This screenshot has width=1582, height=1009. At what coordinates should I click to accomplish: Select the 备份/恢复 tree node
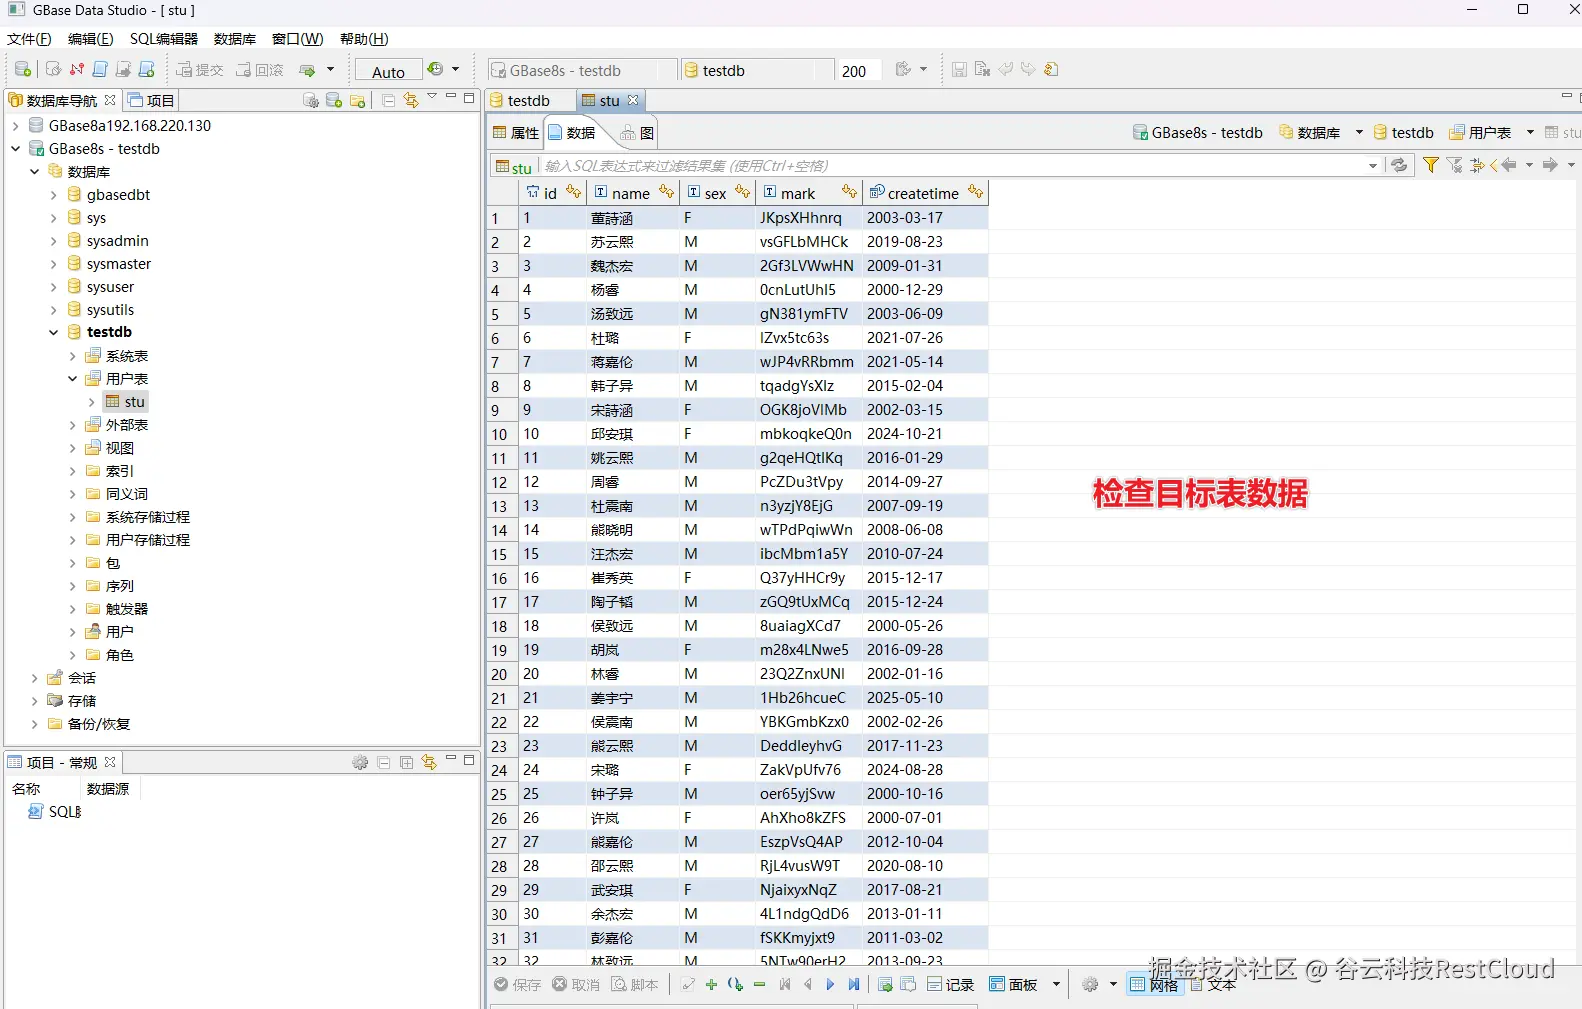(x=88, y=724)
